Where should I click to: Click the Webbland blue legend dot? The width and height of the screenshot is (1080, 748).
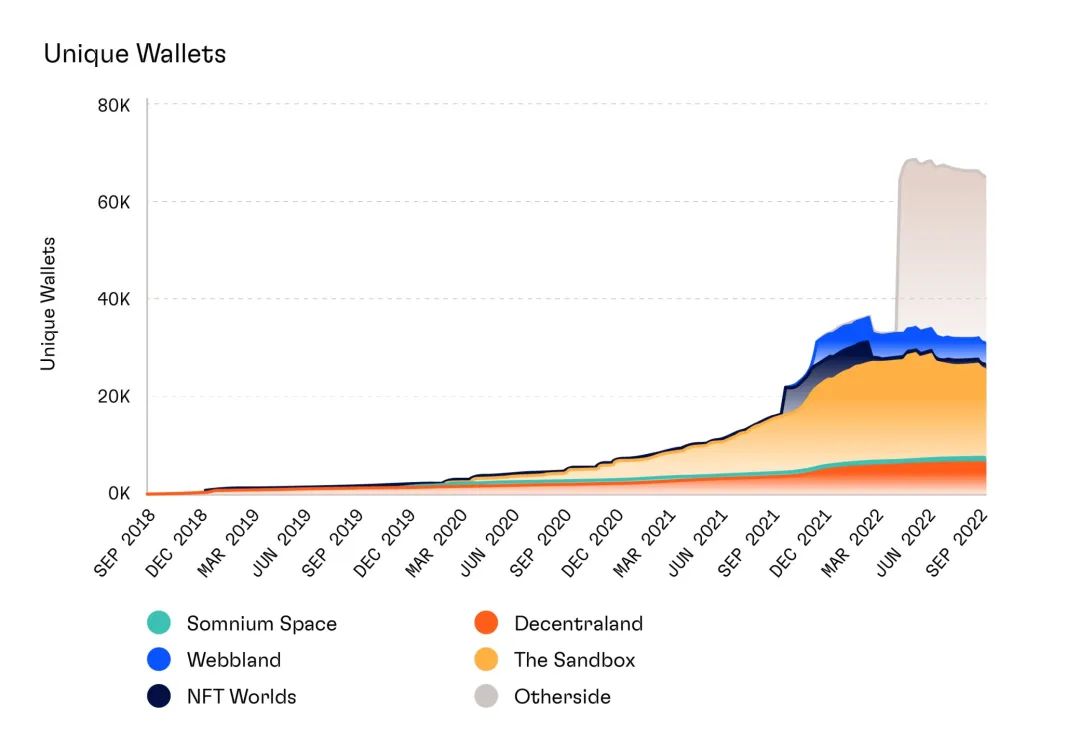(x=158, y=659)
